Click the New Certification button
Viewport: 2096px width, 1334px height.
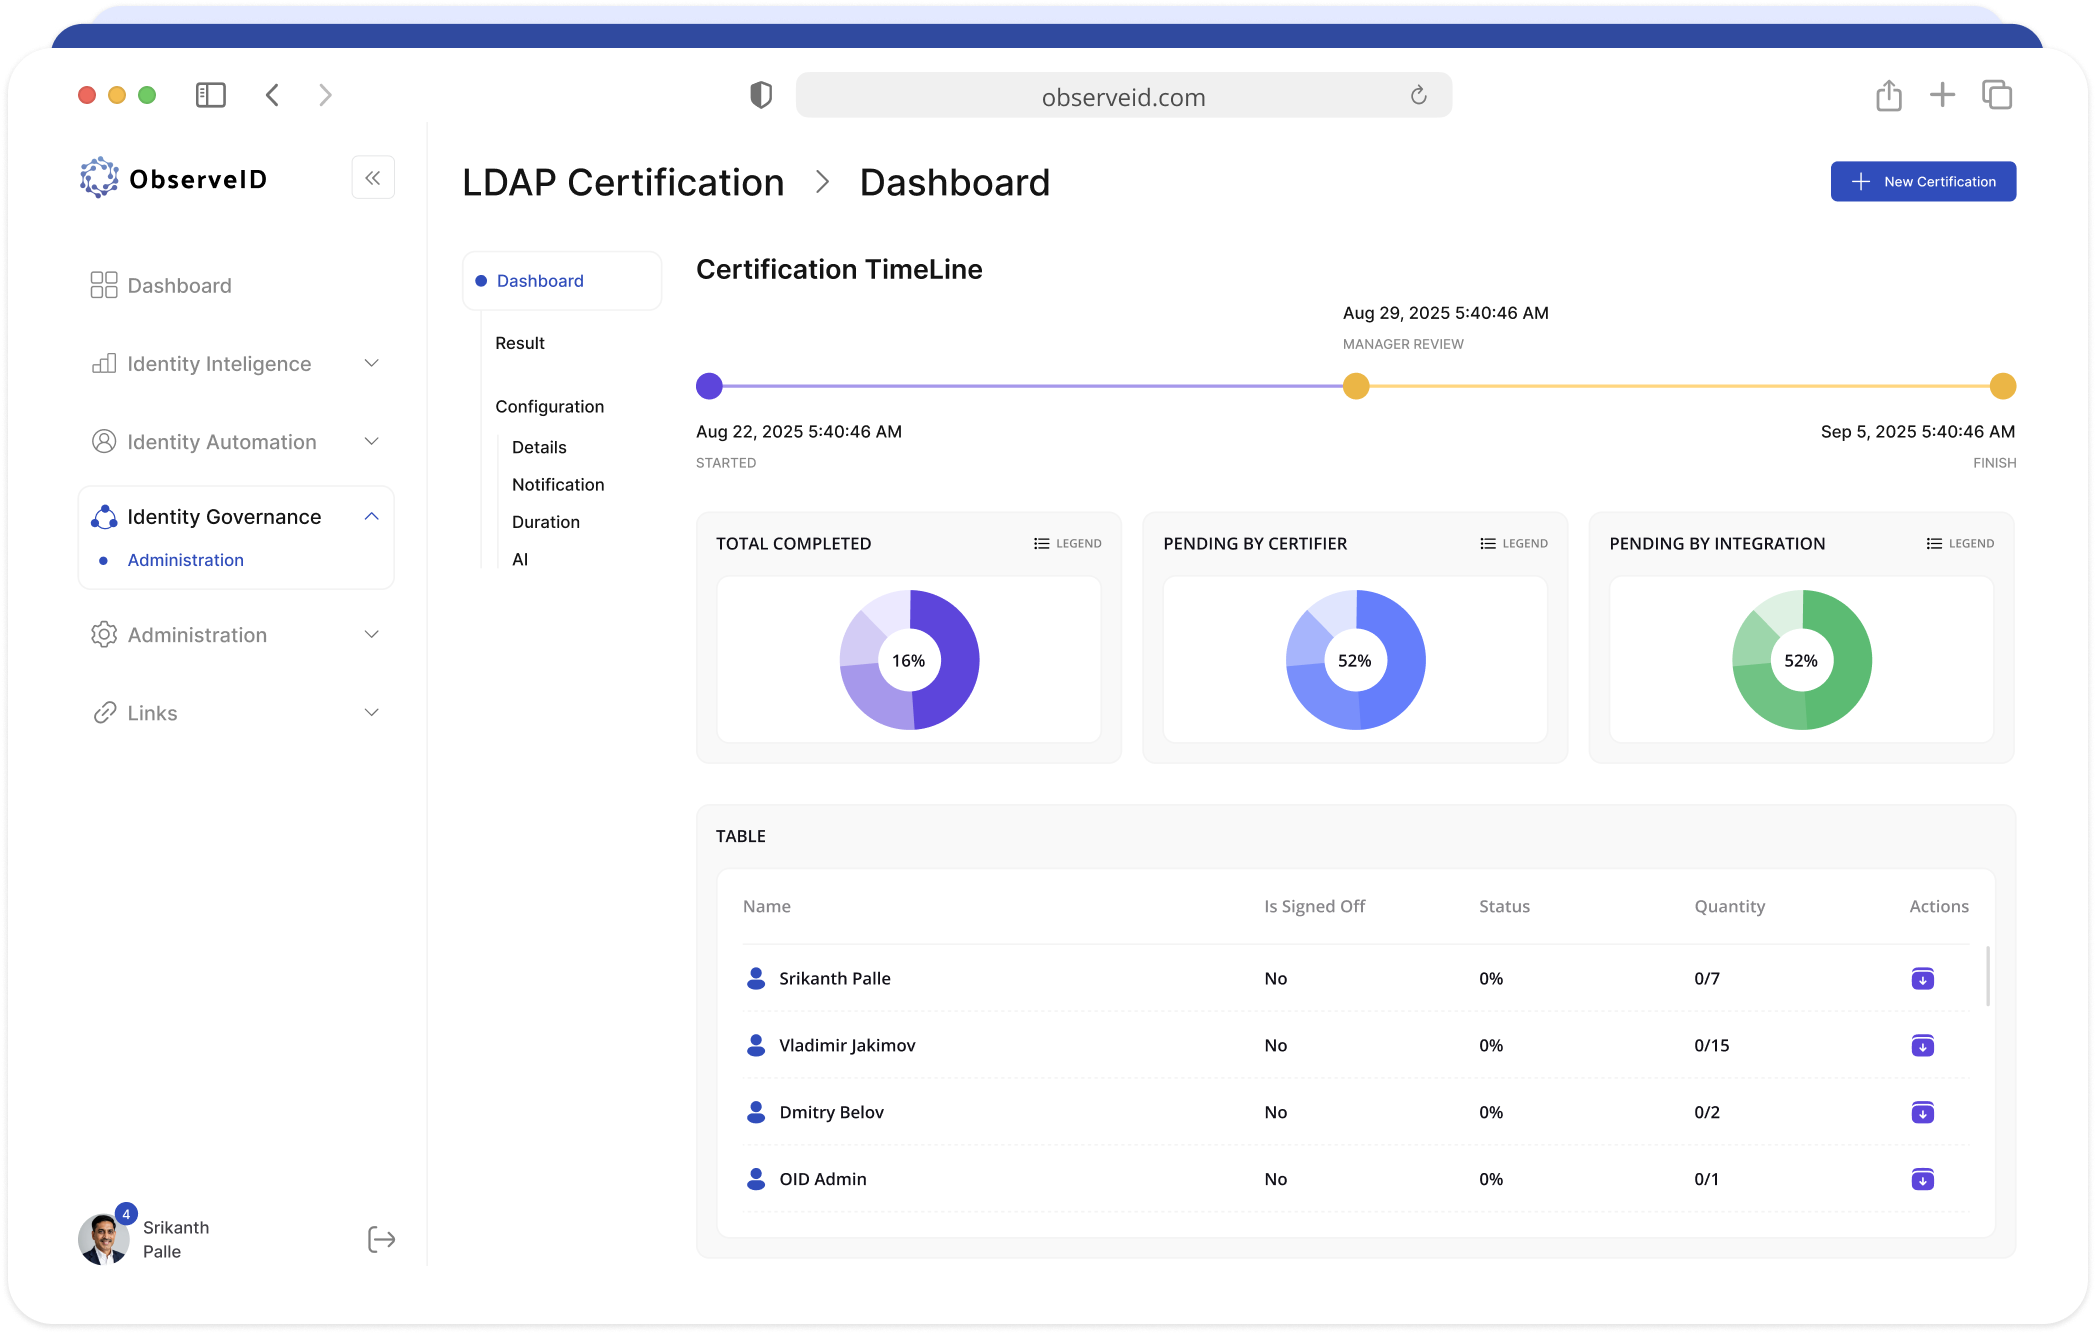tap(1922, 182)
